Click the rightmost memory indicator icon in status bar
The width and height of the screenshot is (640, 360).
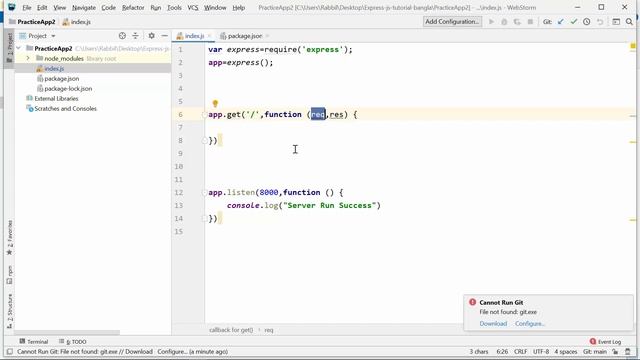click(628, 351)
